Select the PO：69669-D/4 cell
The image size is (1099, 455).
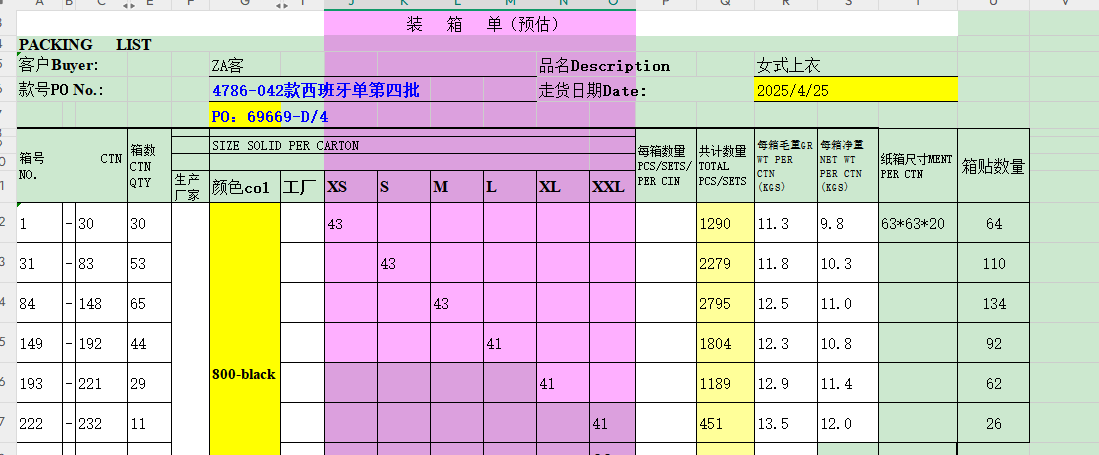point(270,116)
